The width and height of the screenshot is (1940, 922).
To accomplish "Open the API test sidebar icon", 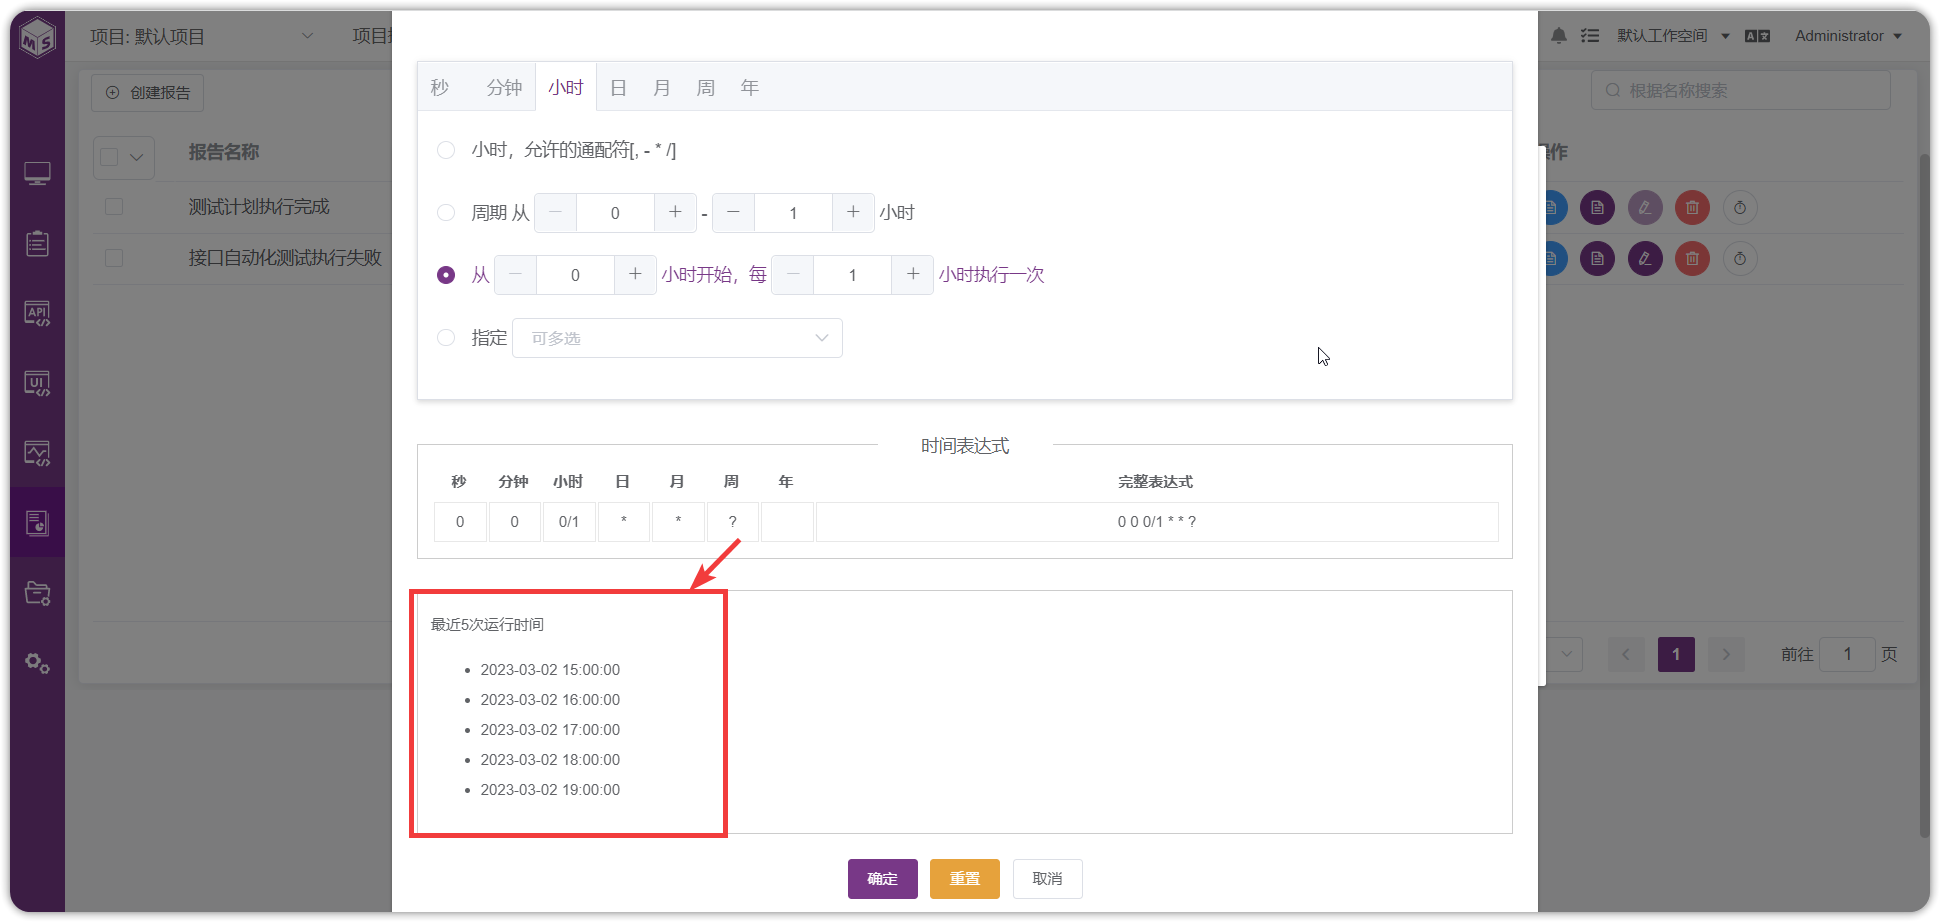I will pyautogui.click(x=38, y=314).
